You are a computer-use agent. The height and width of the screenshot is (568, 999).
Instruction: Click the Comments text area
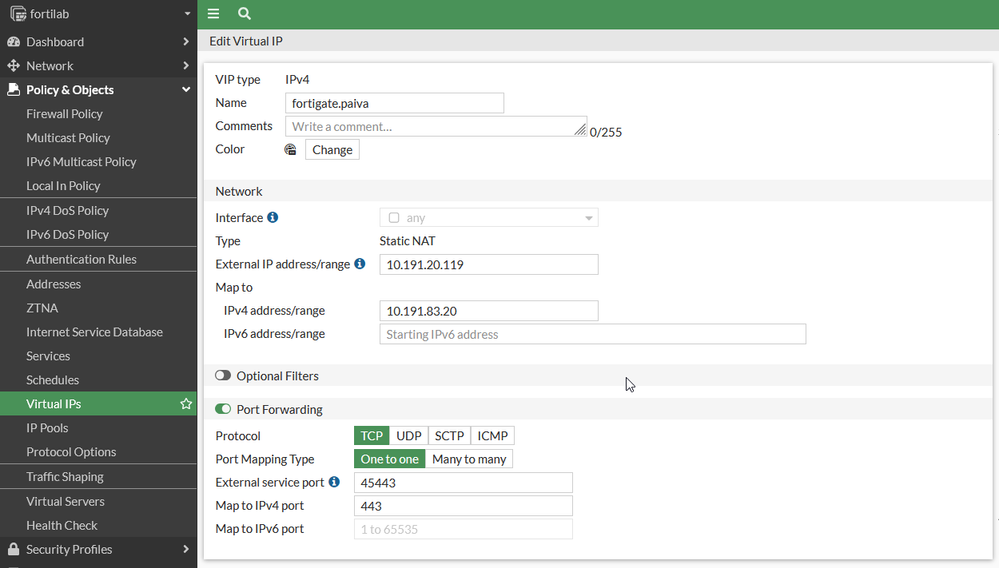[436, 126]
